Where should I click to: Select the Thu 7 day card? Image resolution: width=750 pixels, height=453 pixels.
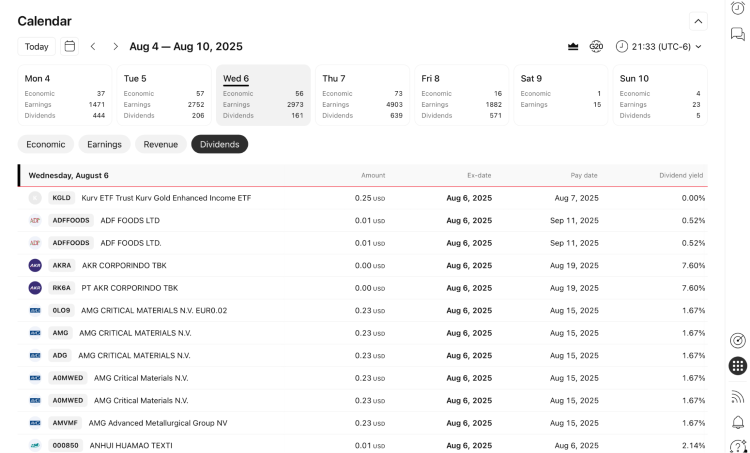(x=362, y=95)
